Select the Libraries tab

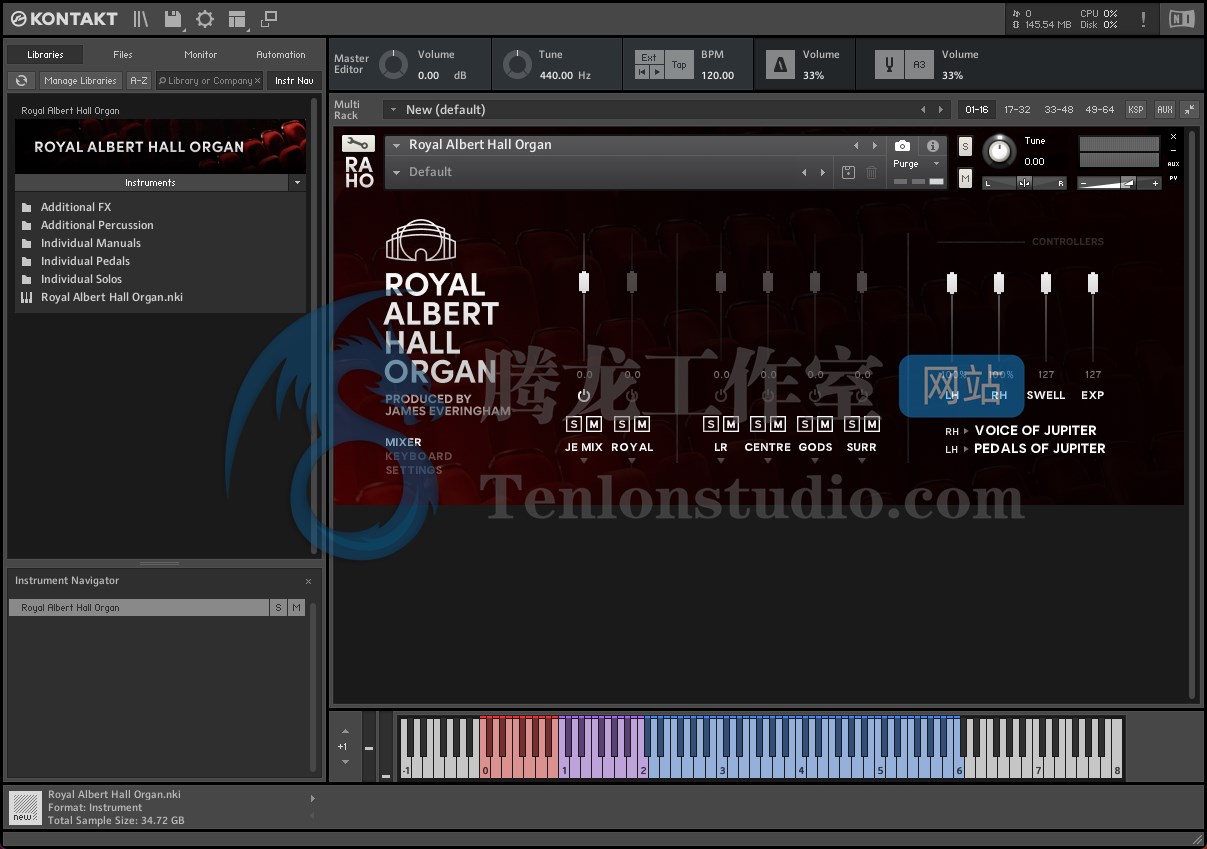45,55
